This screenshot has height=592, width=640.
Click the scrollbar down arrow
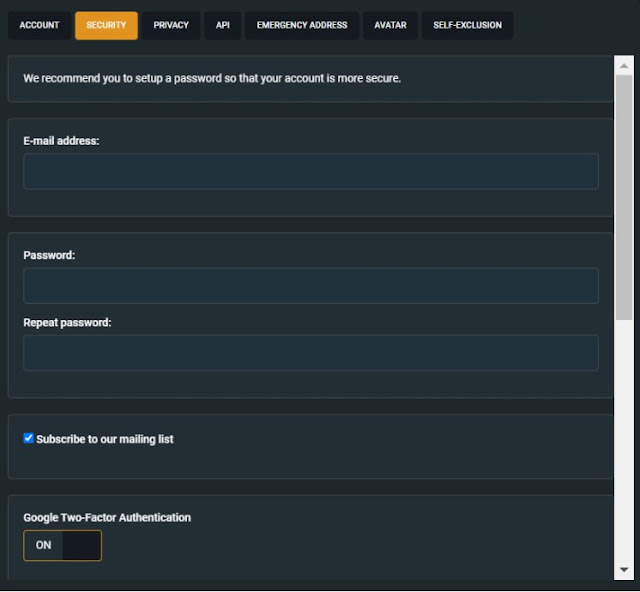pos(624,570)
